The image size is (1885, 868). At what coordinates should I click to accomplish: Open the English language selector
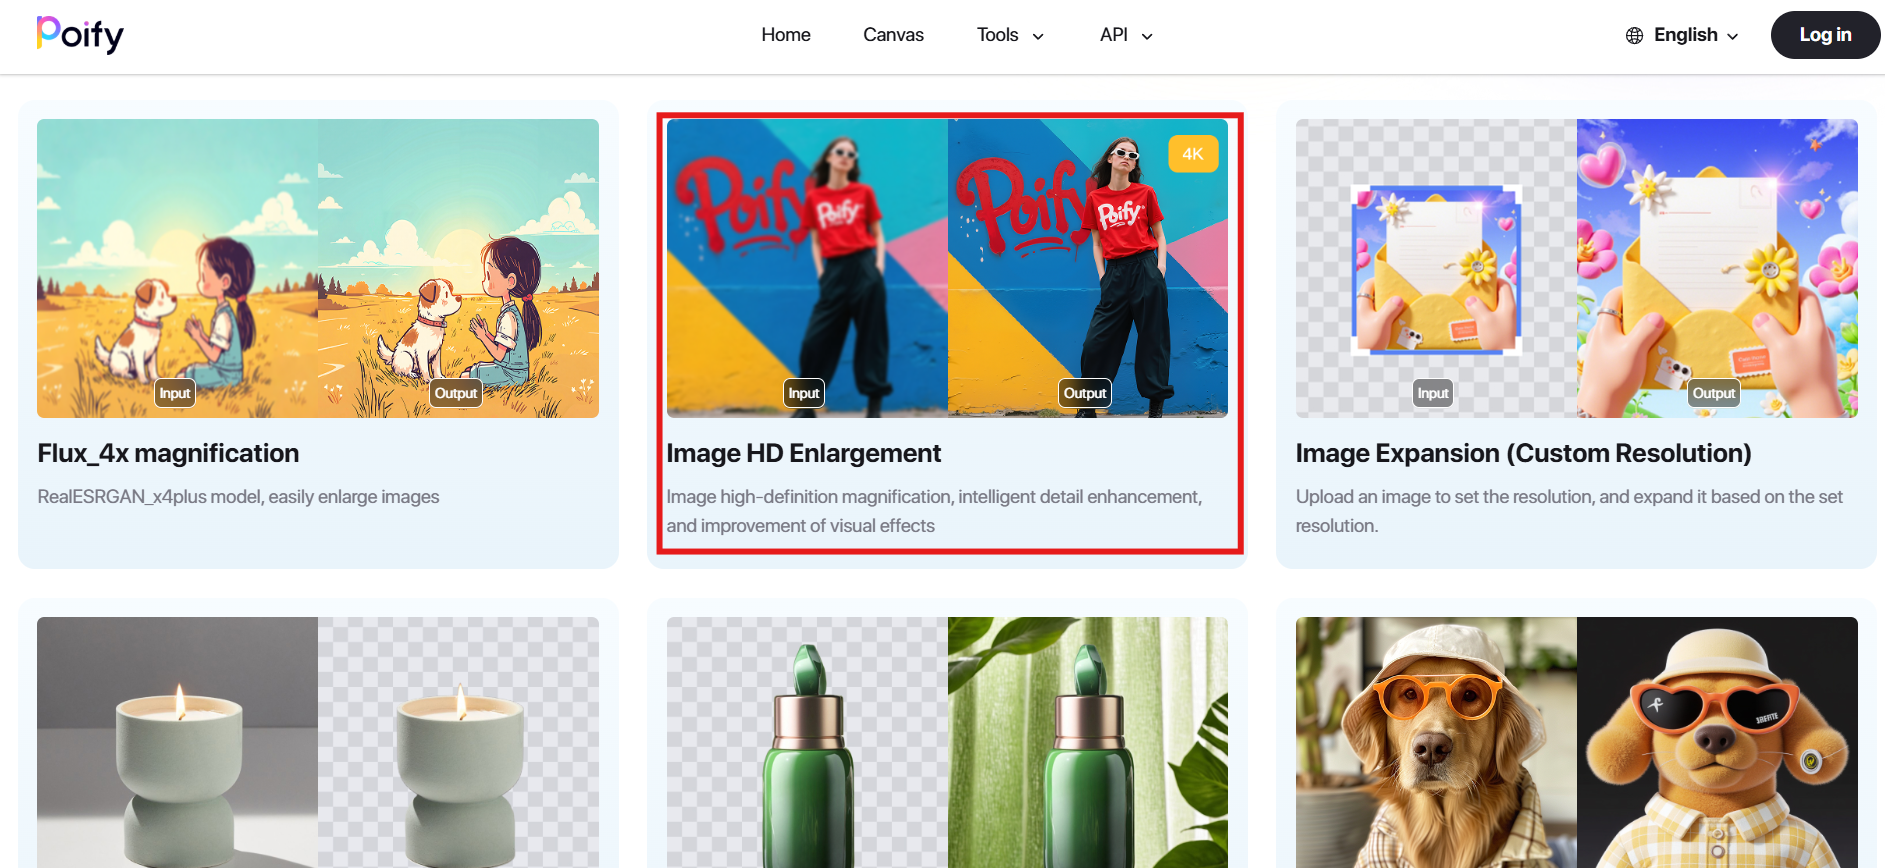1682,35
